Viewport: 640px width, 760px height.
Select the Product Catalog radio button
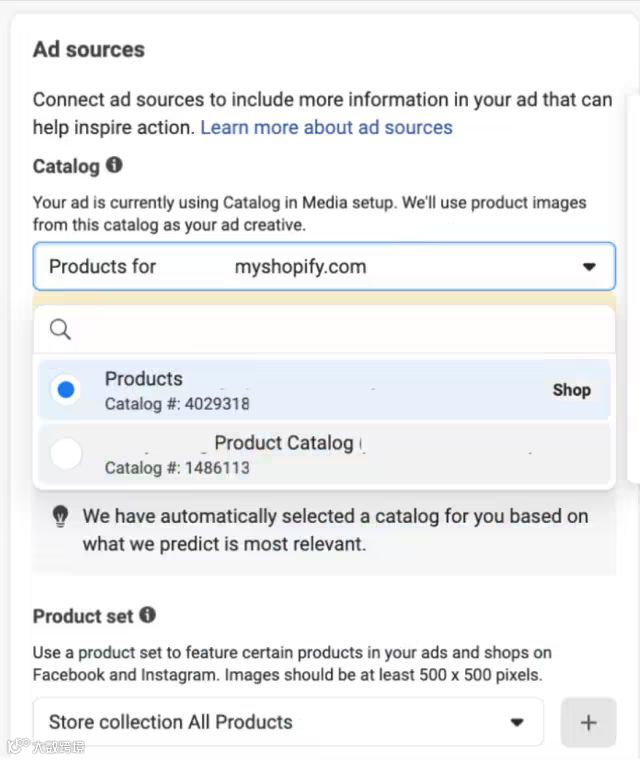click(x=66, y=453)
